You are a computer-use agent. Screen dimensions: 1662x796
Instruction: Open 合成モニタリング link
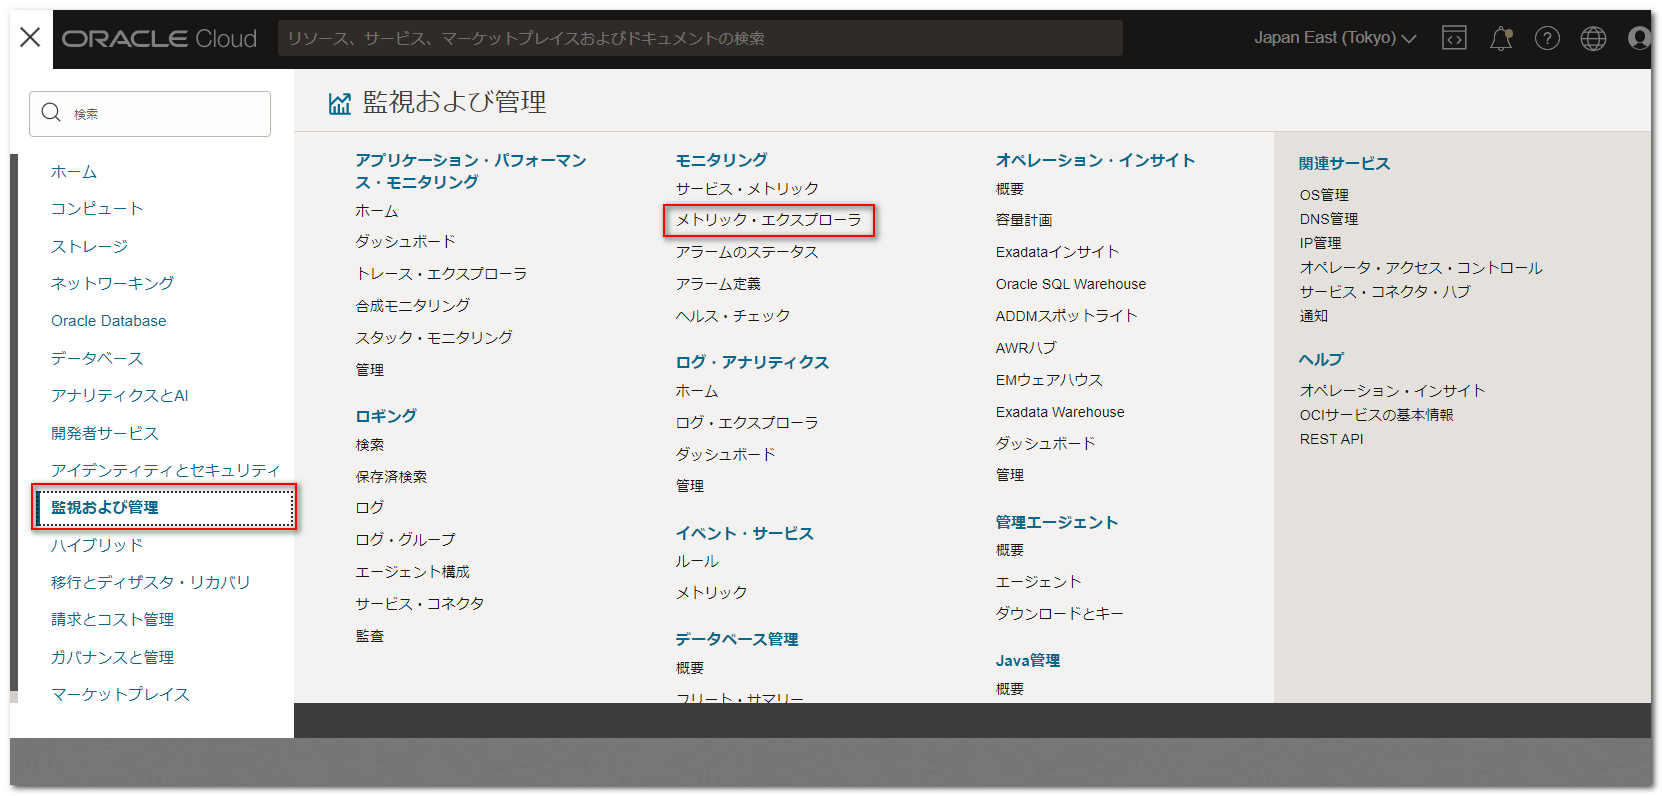pos(413,306)
